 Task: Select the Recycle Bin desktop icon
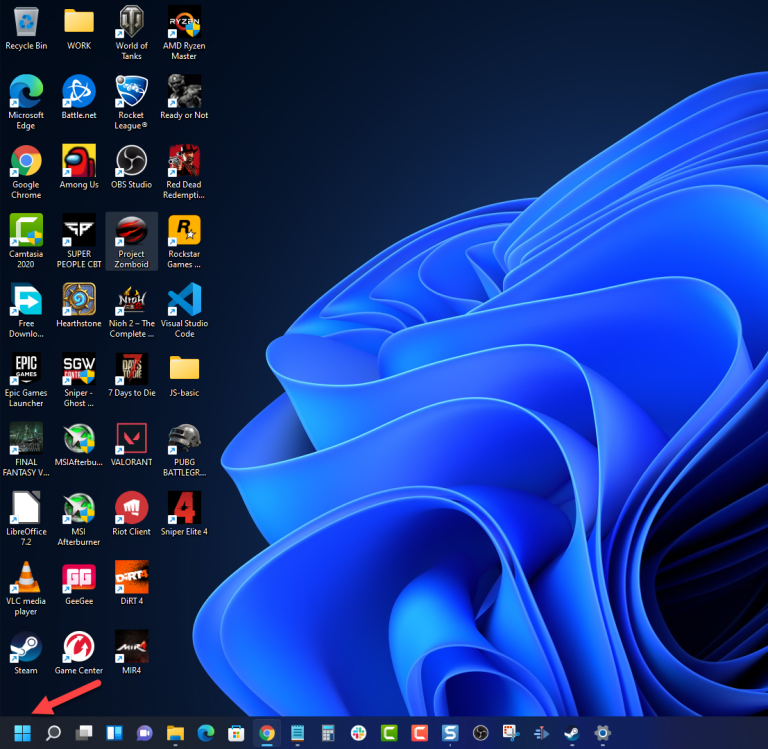point(26,28)
